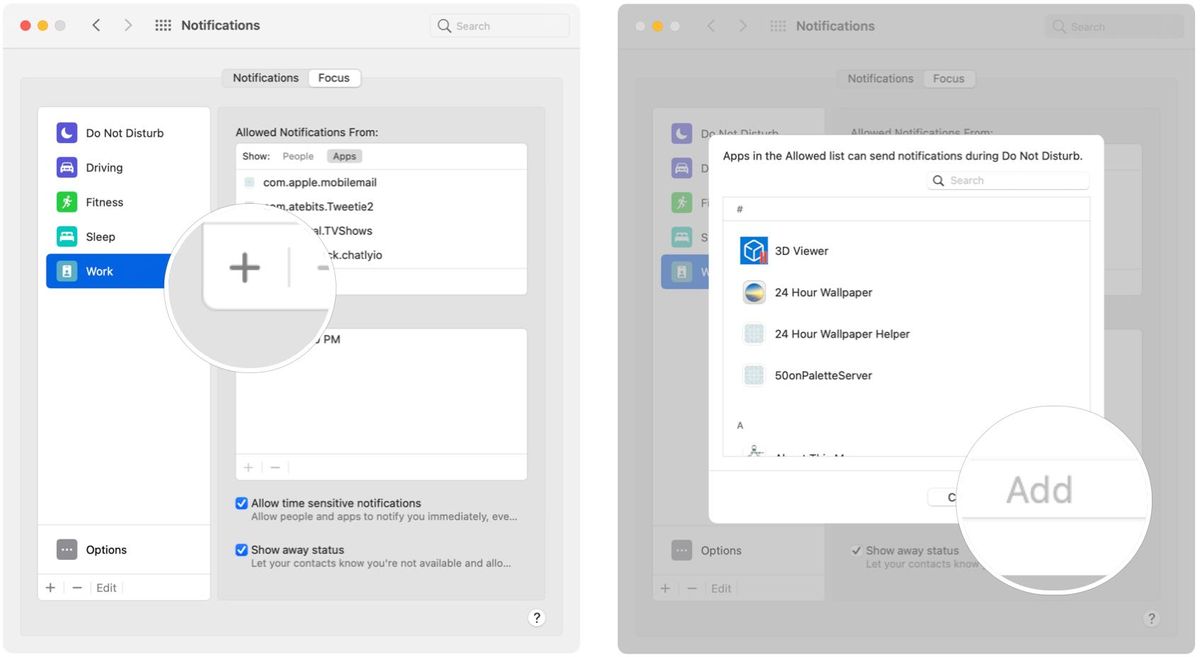The width and height of the screenshot is (1200, 657).
Task: Select the com.apple.mobilemail row
Action: (381, 183)
